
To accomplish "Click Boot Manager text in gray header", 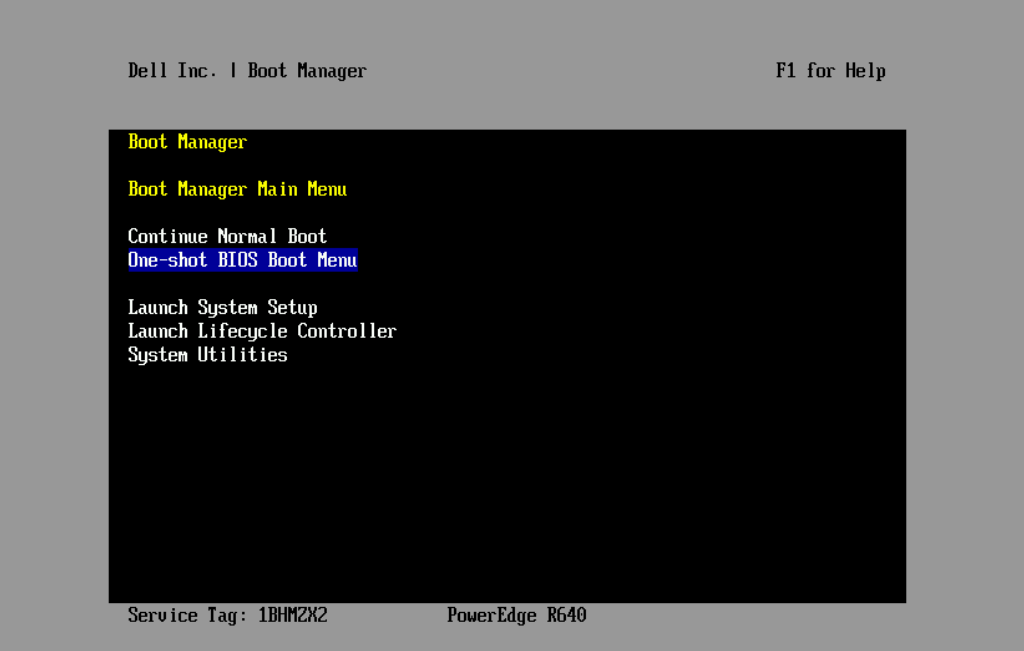I will tap(307, 71).
